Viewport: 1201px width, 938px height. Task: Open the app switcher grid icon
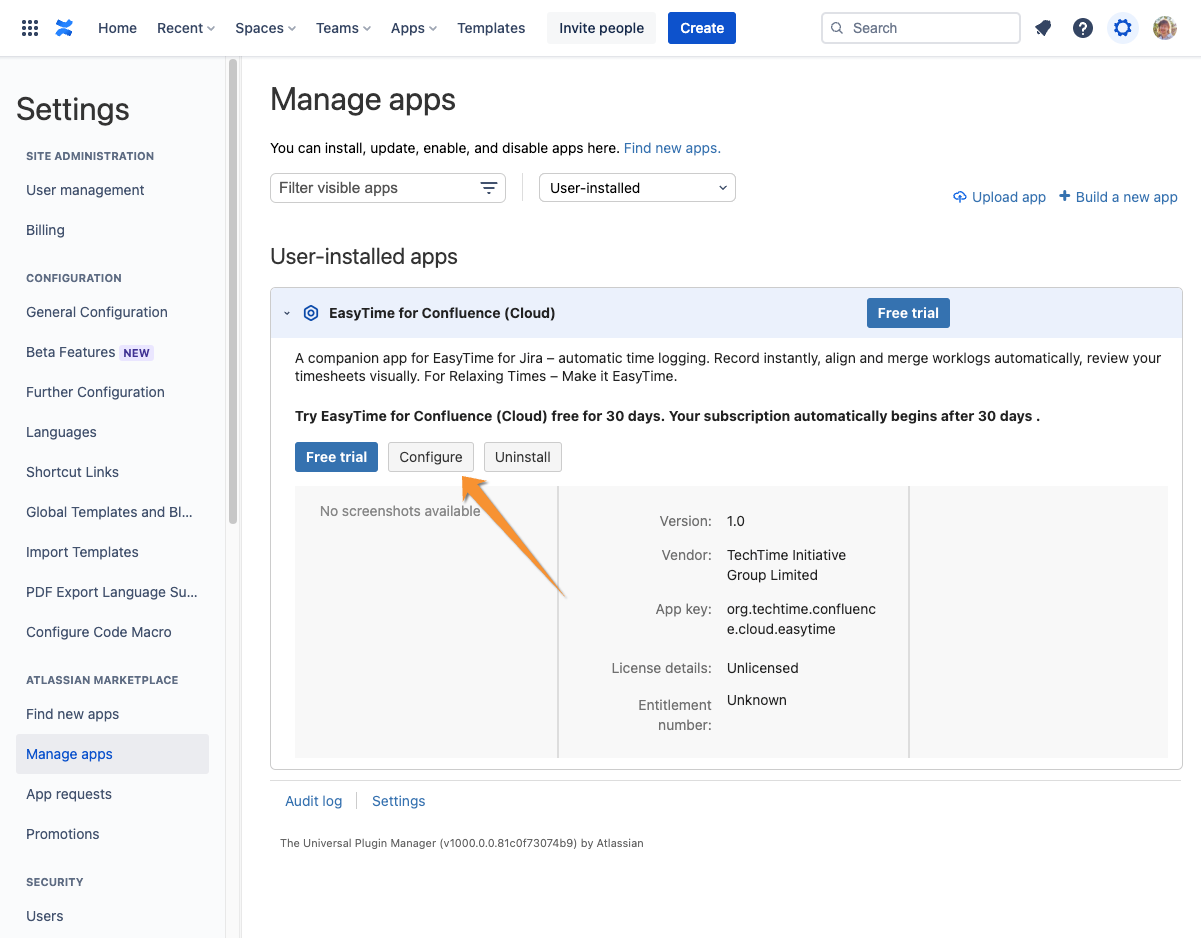click(30, 28)
